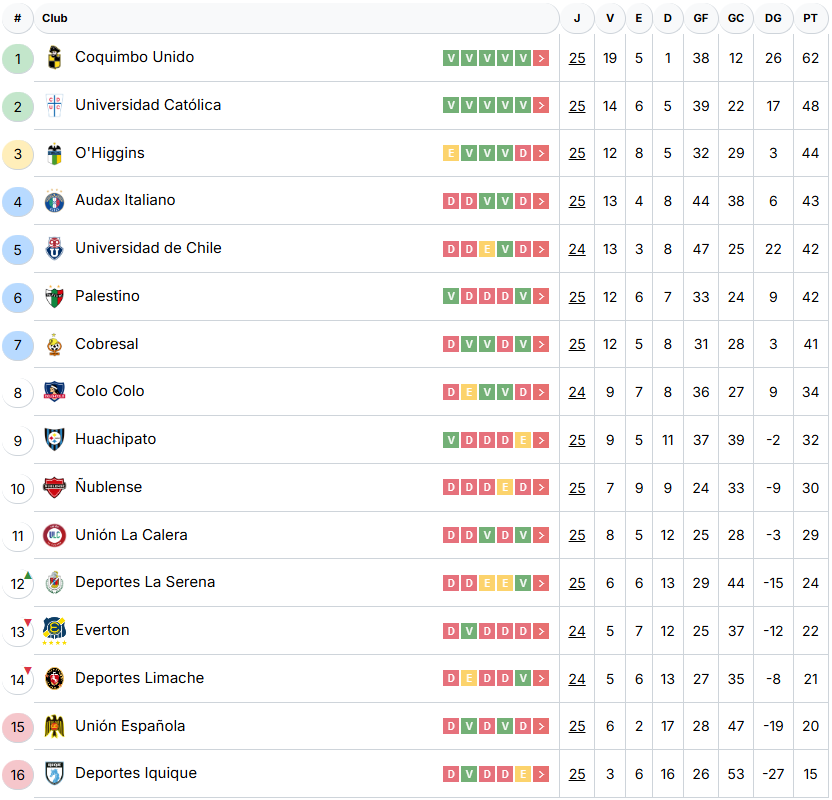
Task: Click the Coquimbo Unido club crest
Action: click(x=54, y=58)
